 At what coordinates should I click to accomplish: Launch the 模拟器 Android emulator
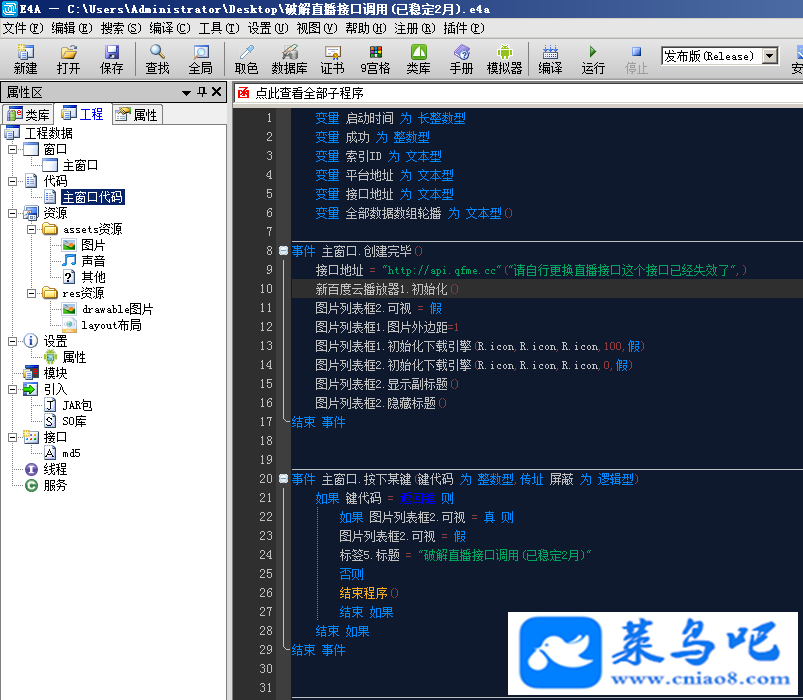[x=504, y=59]
